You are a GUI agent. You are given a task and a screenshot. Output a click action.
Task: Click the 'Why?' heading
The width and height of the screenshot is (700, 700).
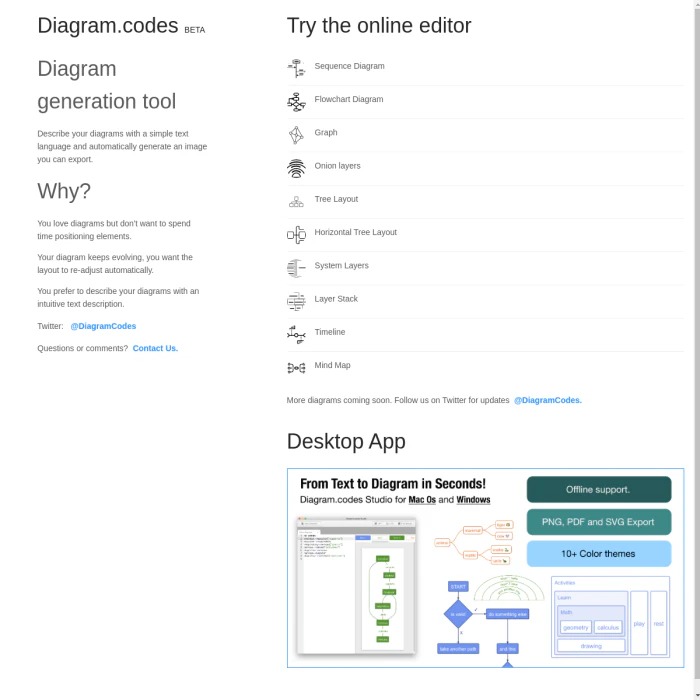64,191
